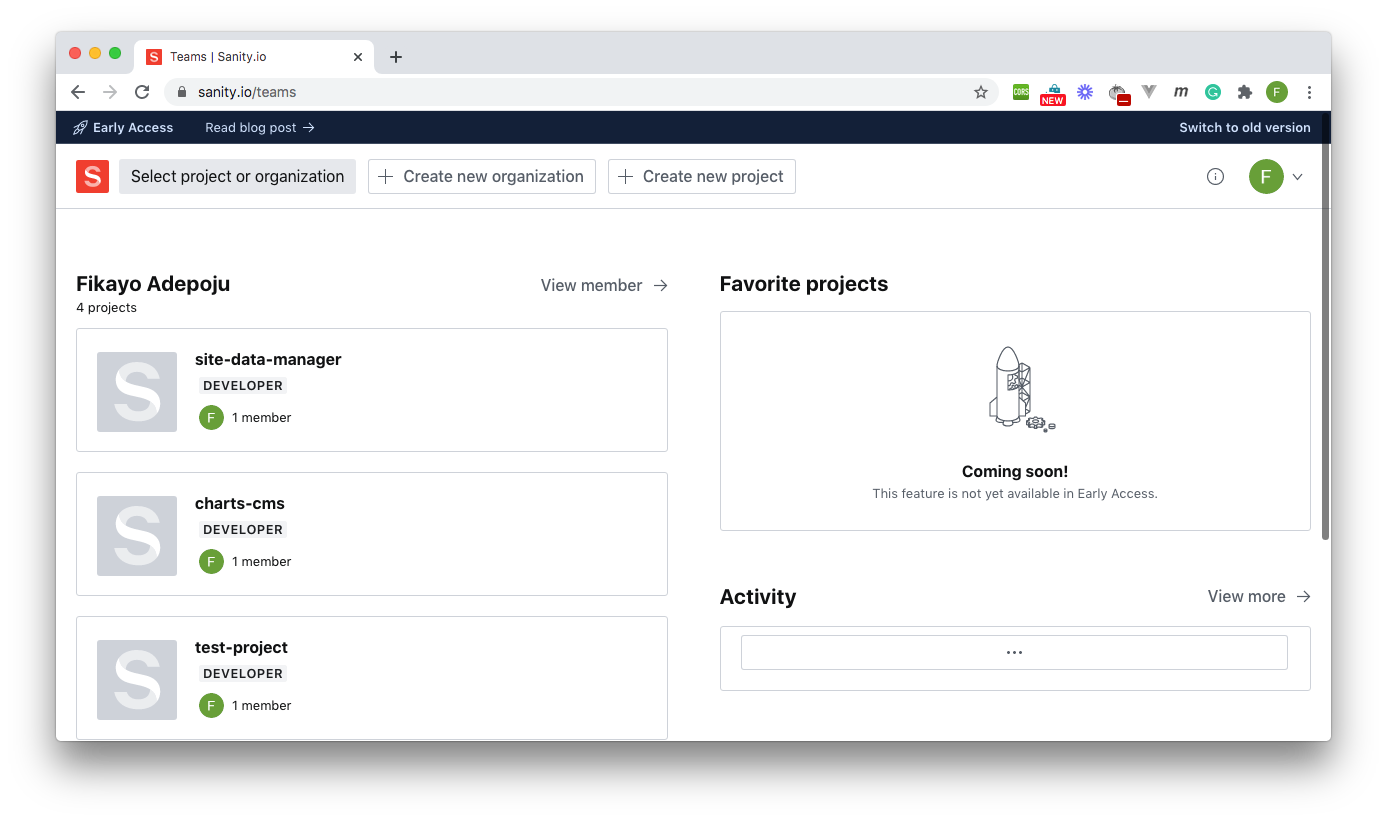This screenshot has height=821, width=1387.
Task: Open the Vue devtools extension icon
Action: click(x=1149, y=92)
